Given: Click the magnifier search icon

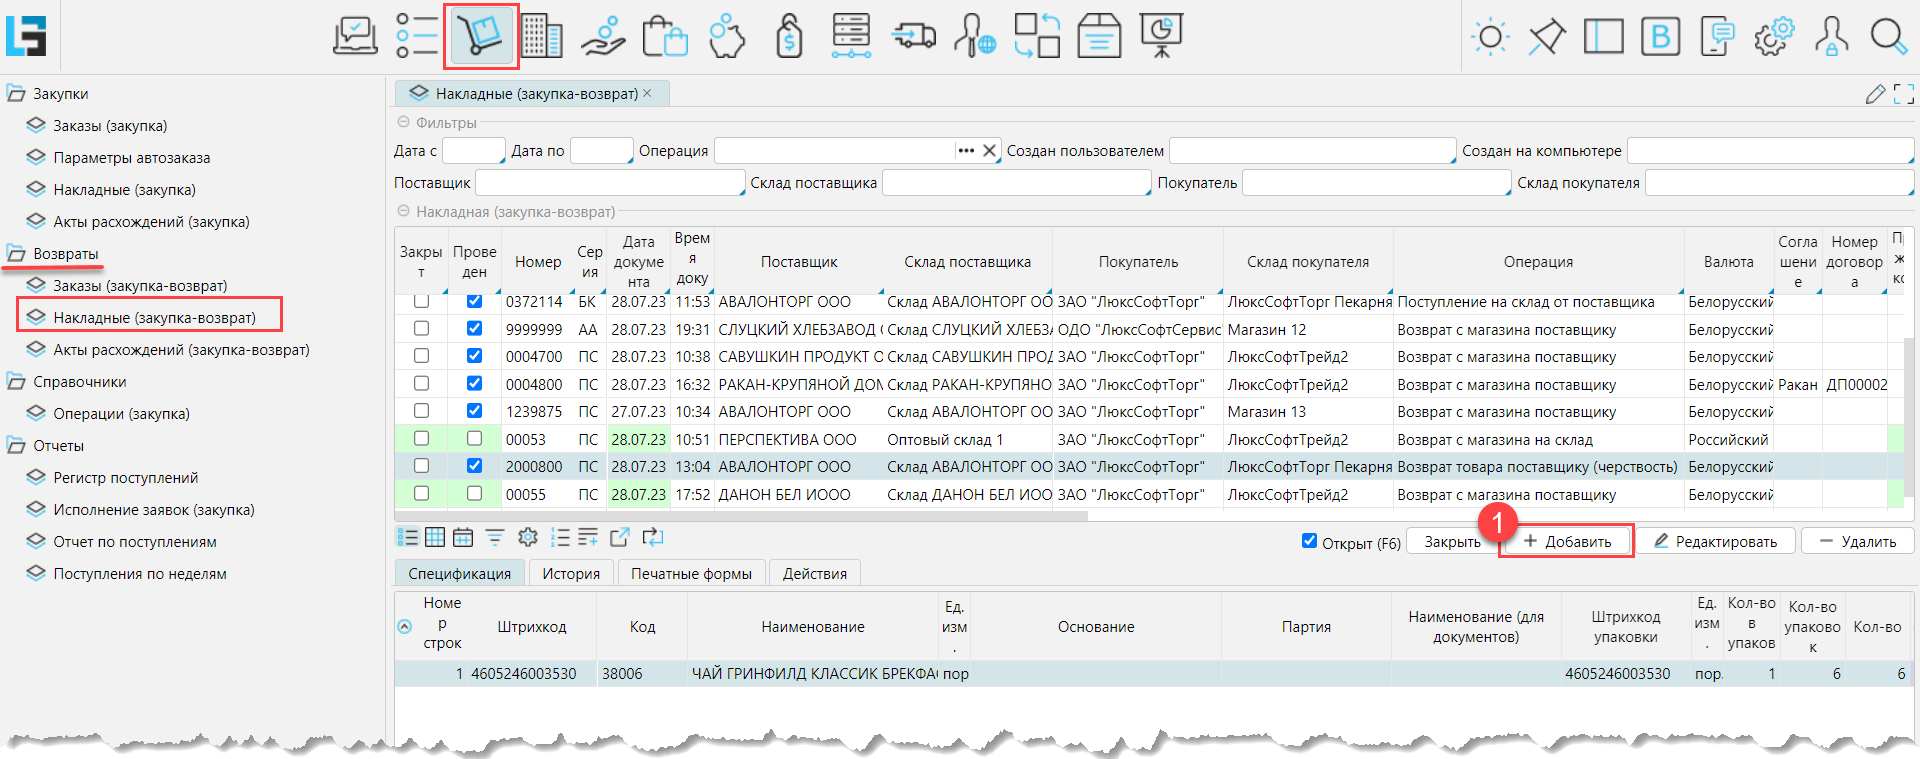Looking at the screenshot, I should 1888,37.
